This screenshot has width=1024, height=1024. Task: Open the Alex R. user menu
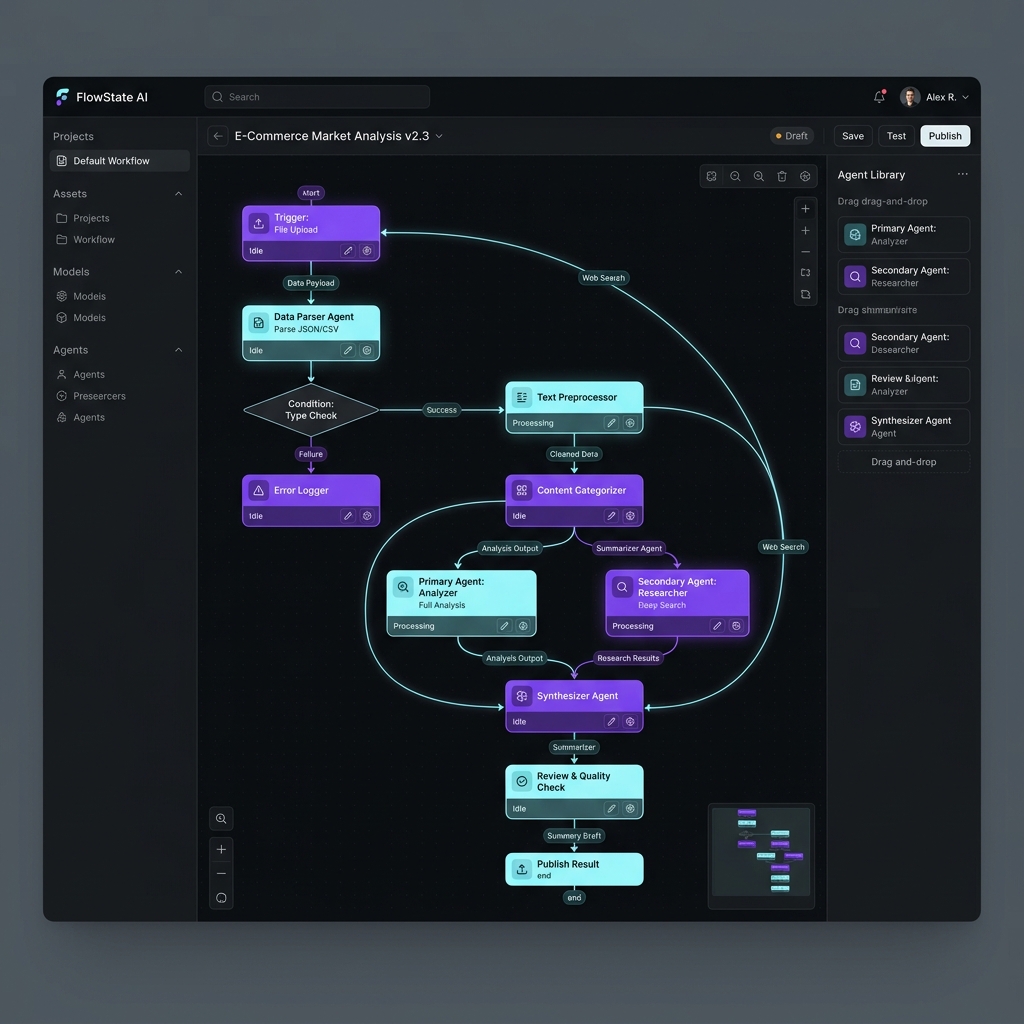pyautogui.click(x=935, y=97)
